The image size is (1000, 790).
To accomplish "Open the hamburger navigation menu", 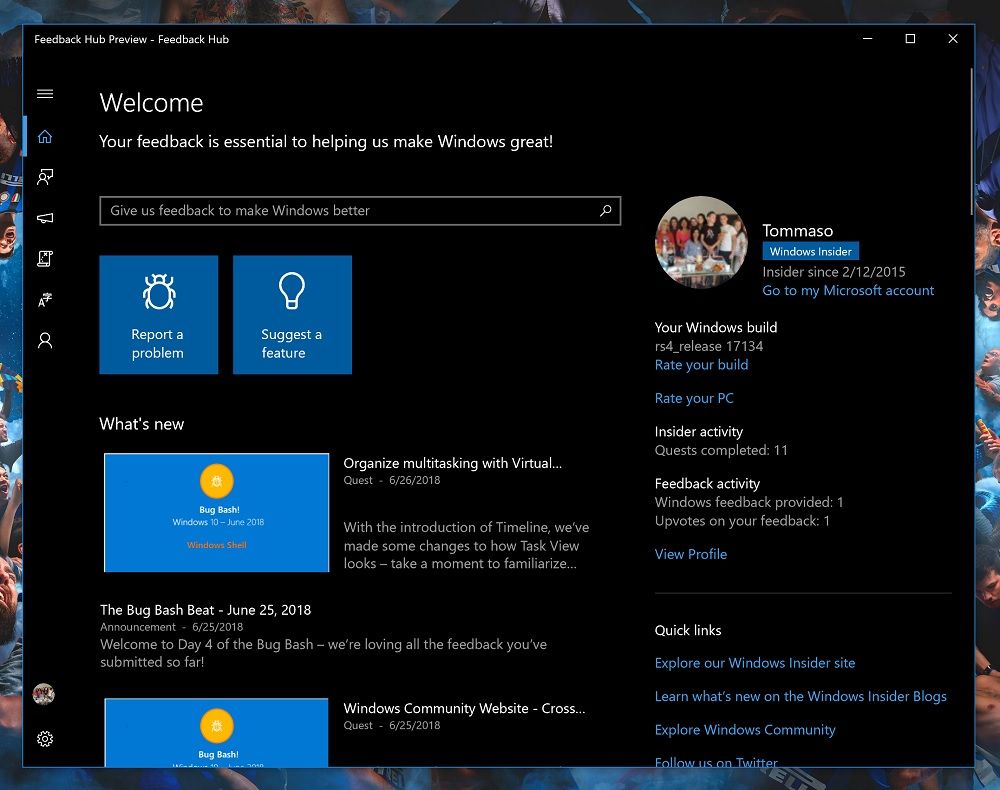I will pyautogui.click(x=45, y=94).
